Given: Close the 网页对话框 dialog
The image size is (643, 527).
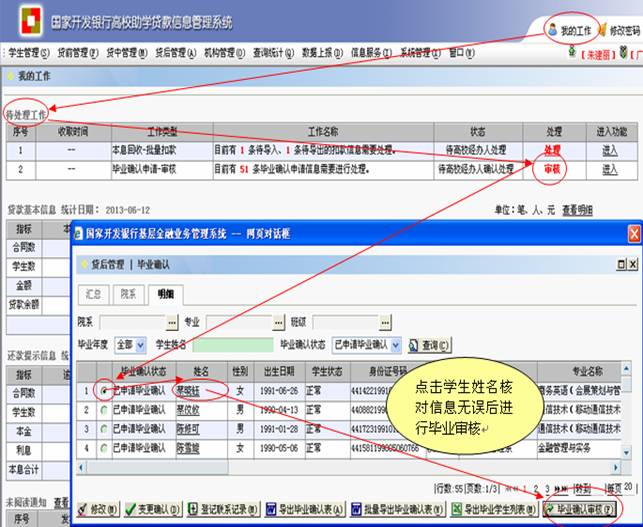Looking at the screenshot, I should click(x=632, y=233).
